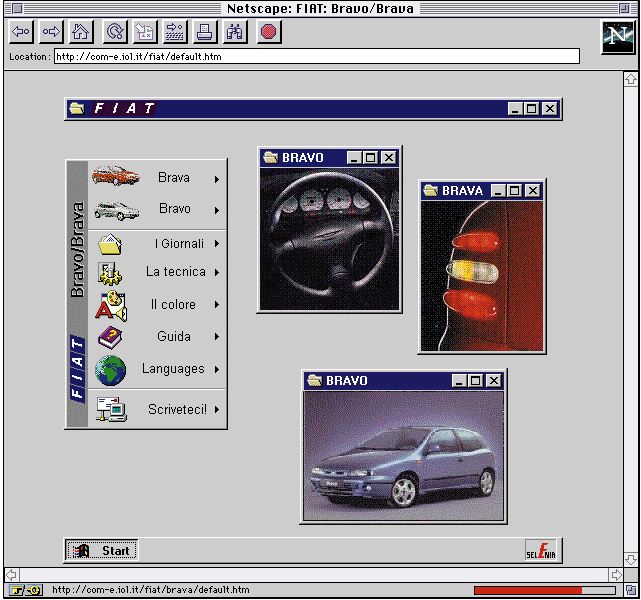The height and width of the screenshot is (600, 641).
Task: Reload the page using the Reload icon
Action: coord(113,32)
